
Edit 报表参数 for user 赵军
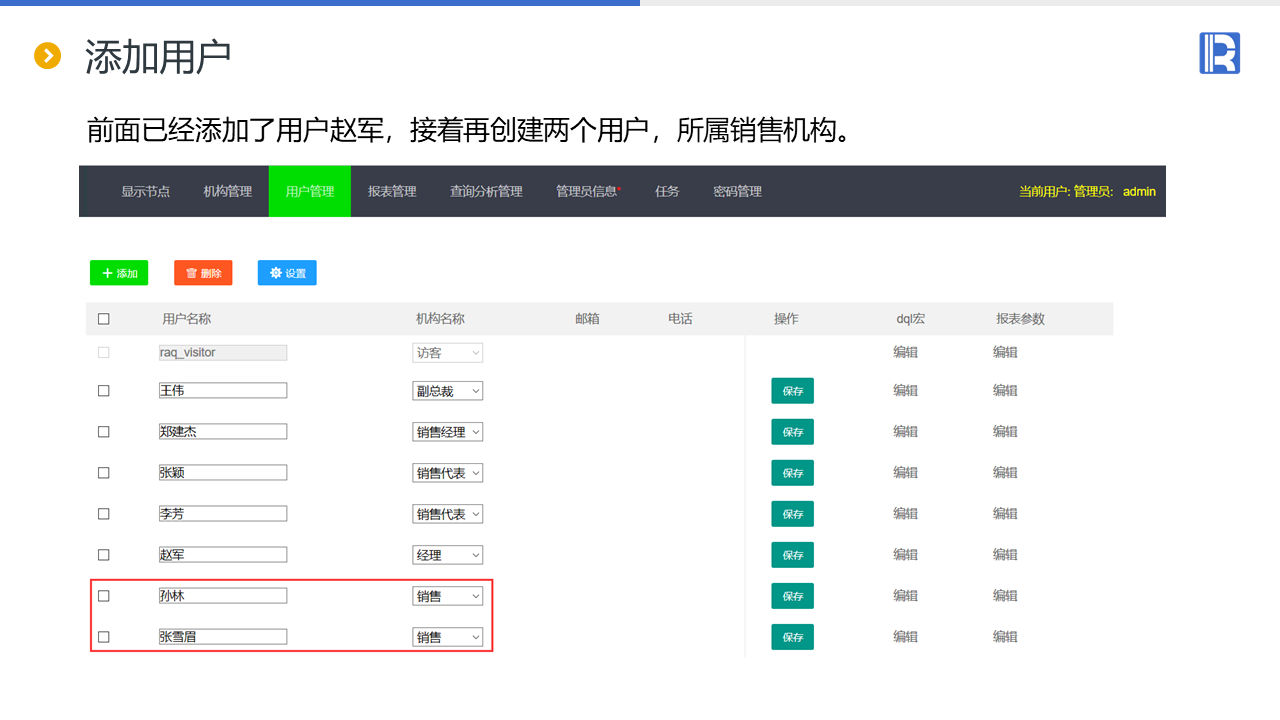[x=1005, y=554]
